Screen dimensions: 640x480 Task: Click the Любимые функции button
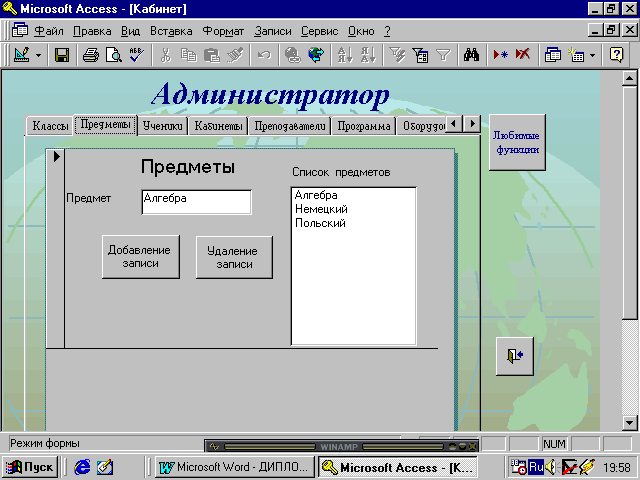tap(517, 143)
